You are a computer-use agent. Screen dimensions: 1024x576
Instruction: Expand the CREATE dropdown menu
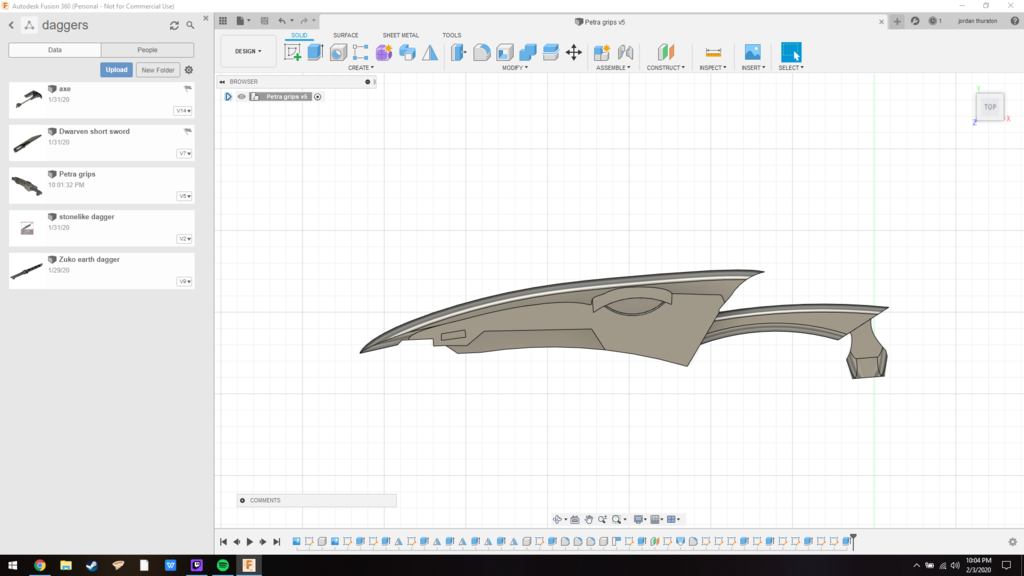[x=361, y=66]
